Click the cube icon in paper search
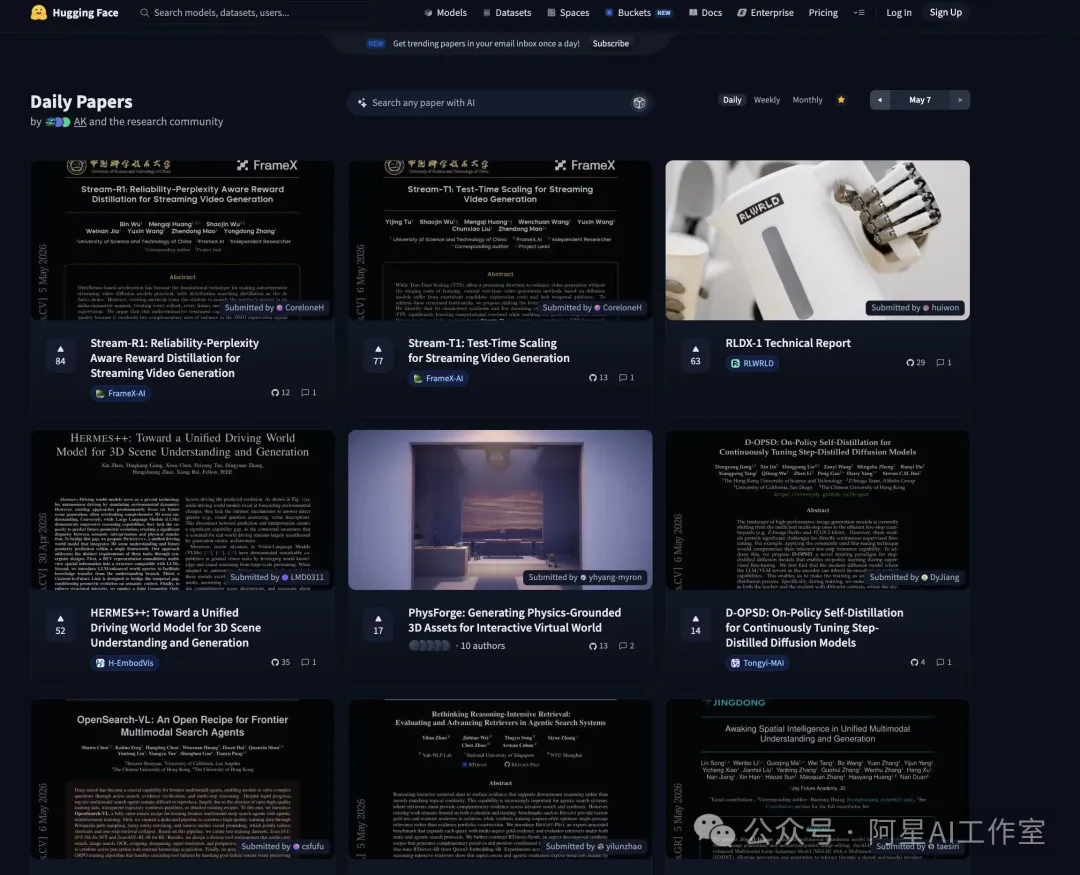The width and height of the screenshot is (1080, 875). click(639, 103)
